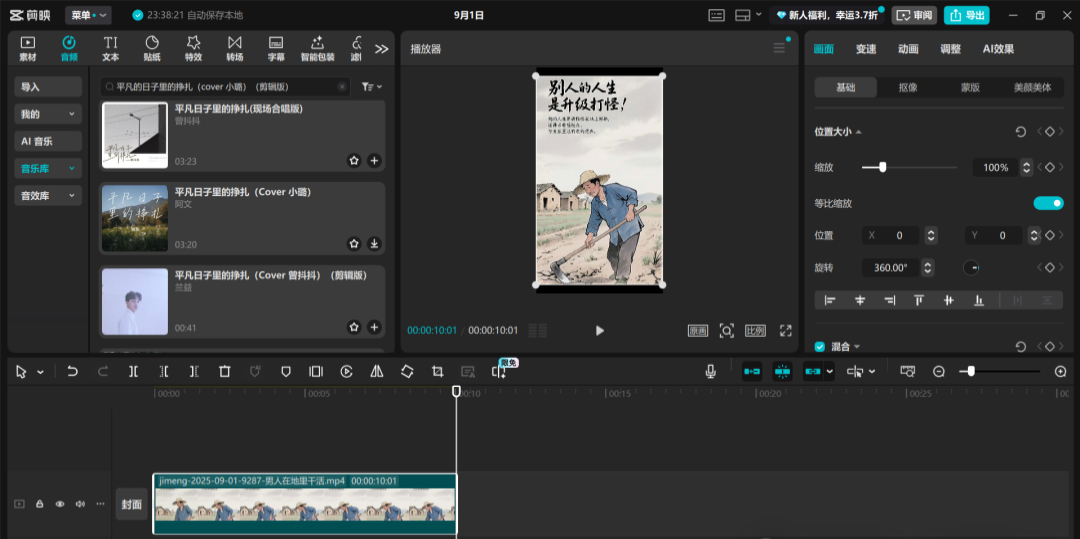Click the 缩放 scale slider handle
1080x539 pixels.
click(882, 167)
